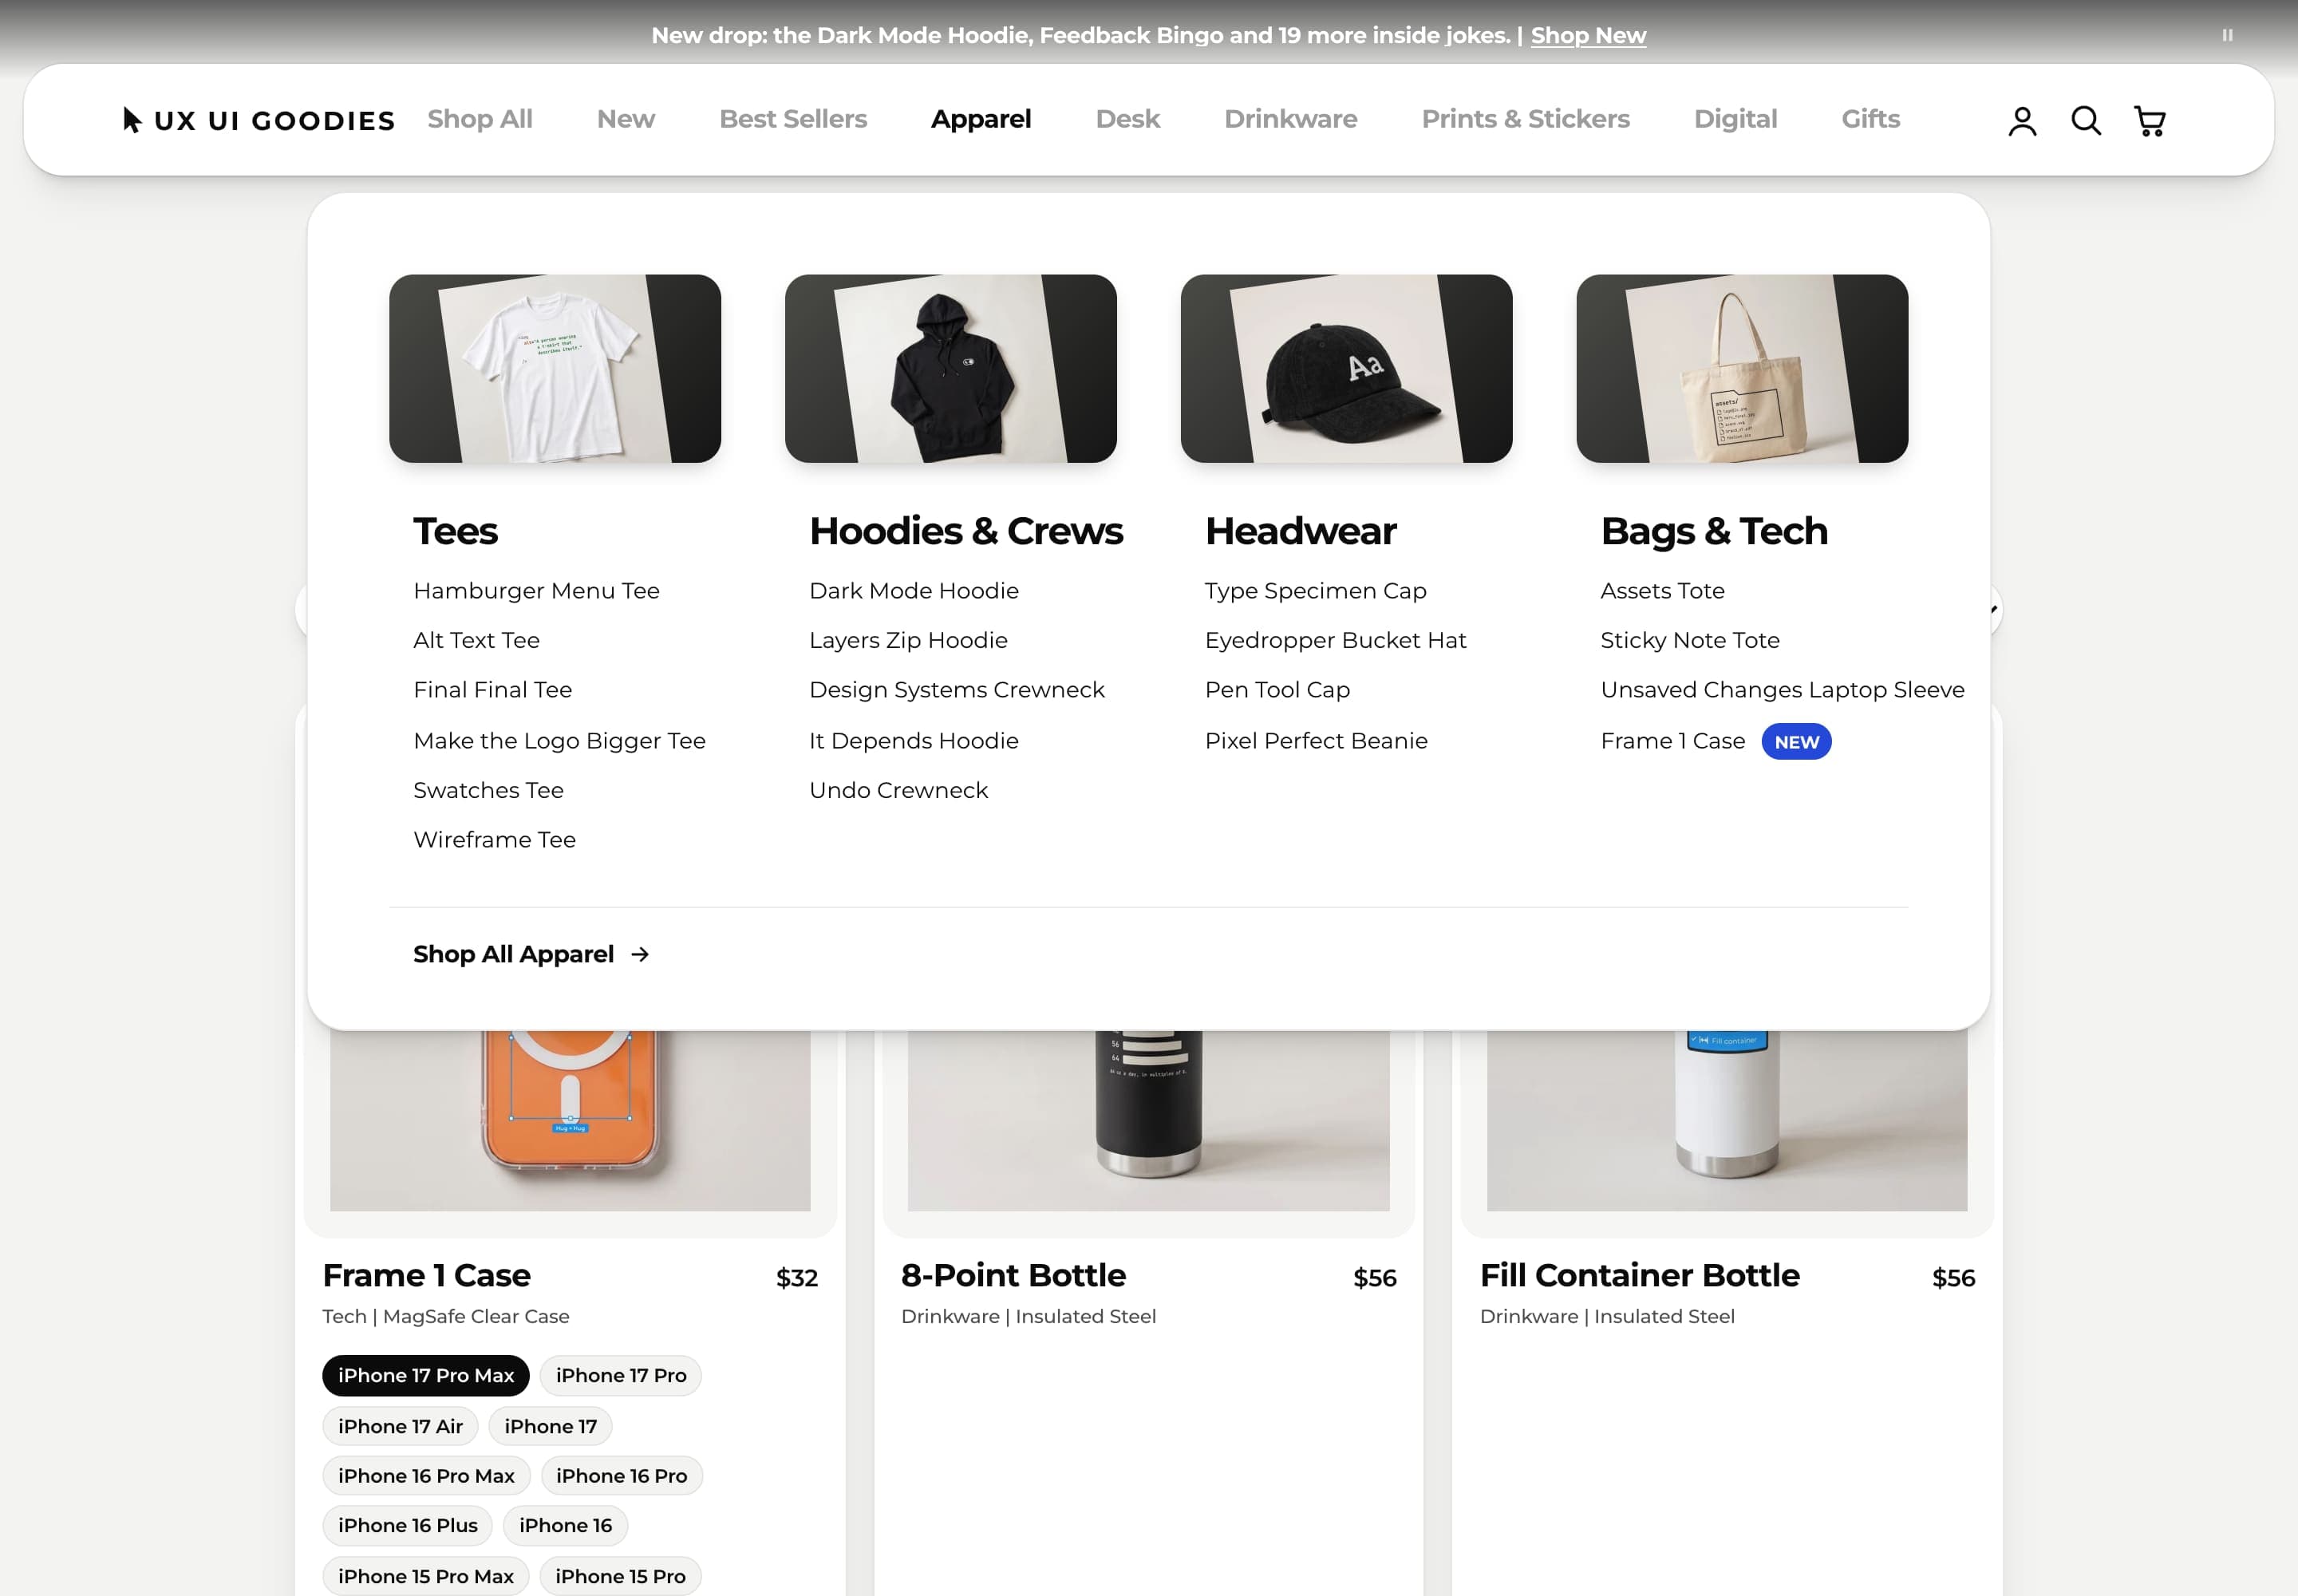Select the iPhone 16 Pro option
This screenshot has height=1596, width=2298.
pos(621,1476)
